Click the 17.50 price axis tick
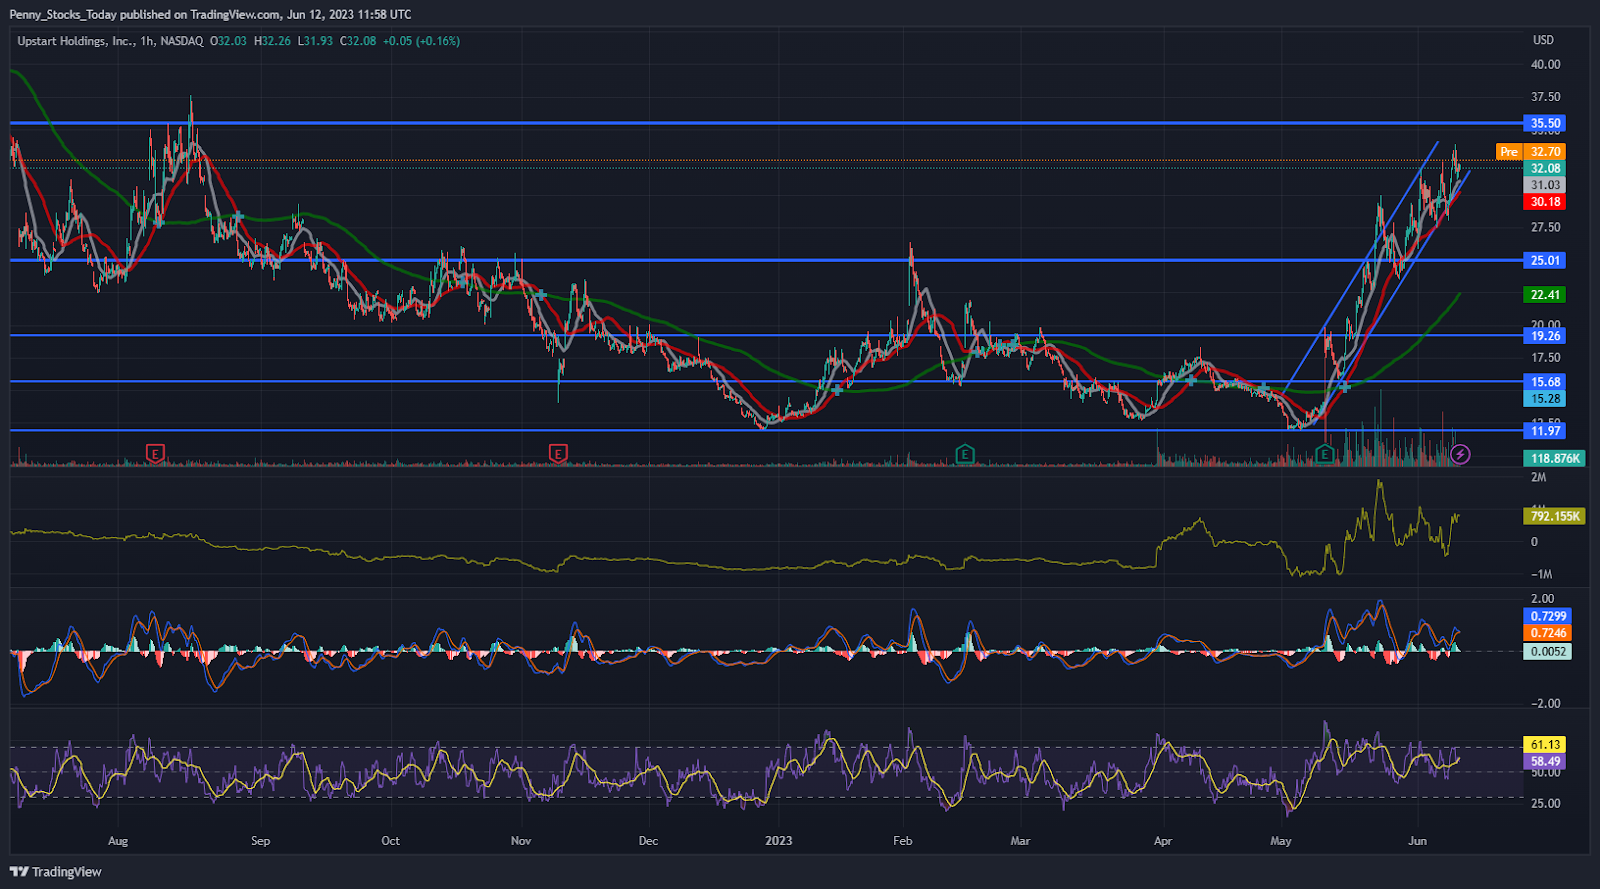 [x=1545, y=357]
